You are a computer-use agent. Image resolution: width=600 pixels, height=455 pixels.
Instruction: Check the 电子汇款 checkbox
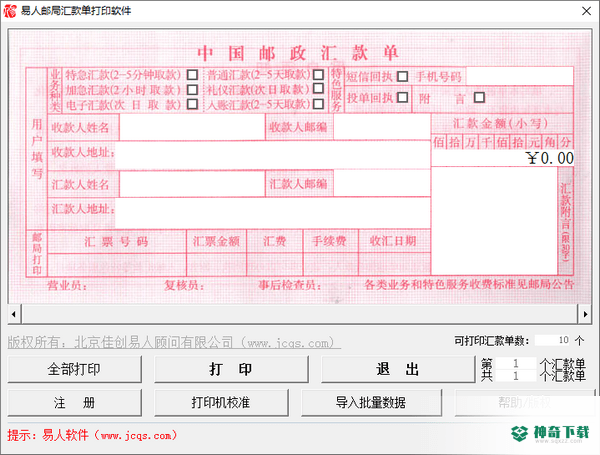pos(192,104)
